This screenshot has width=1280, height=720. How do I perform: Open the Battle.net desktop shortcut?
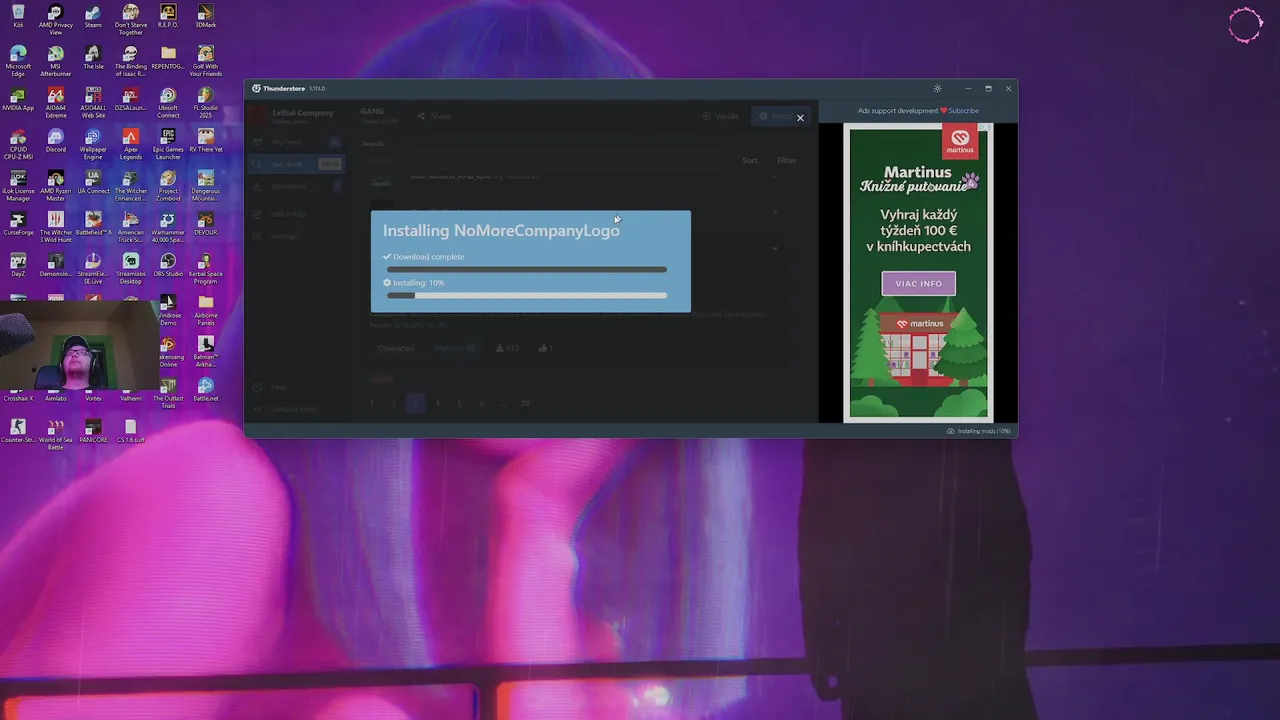tap(206, 389)
